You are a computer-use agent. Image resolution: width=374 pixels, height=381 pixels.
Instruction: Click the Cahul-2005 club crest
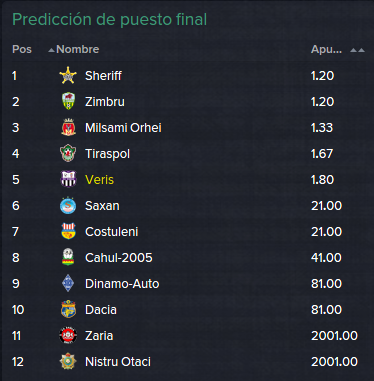point(68,257)
